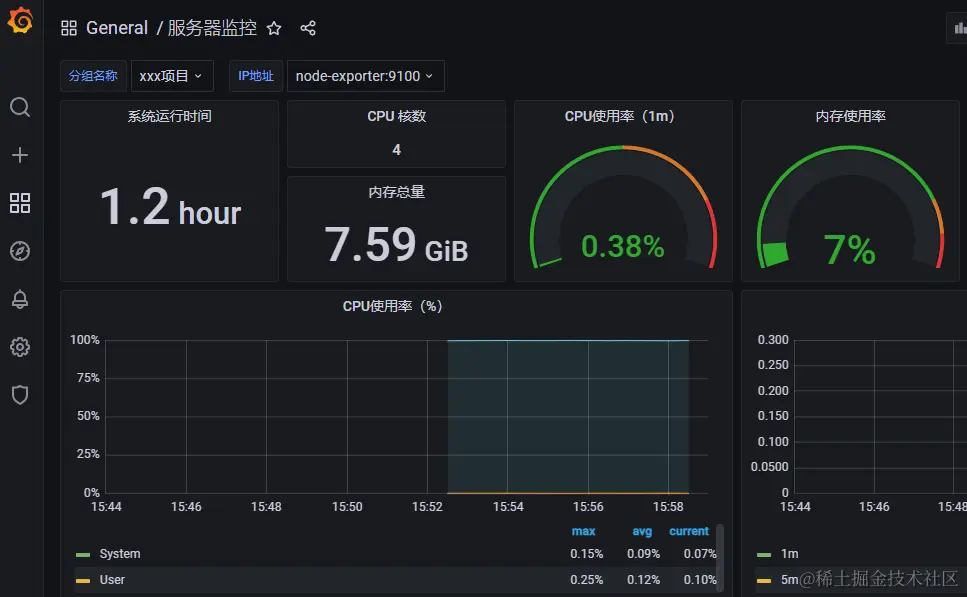Open the 内存总量 panel title menu
This screenshot has width=967, height=597.
(397, 192)
